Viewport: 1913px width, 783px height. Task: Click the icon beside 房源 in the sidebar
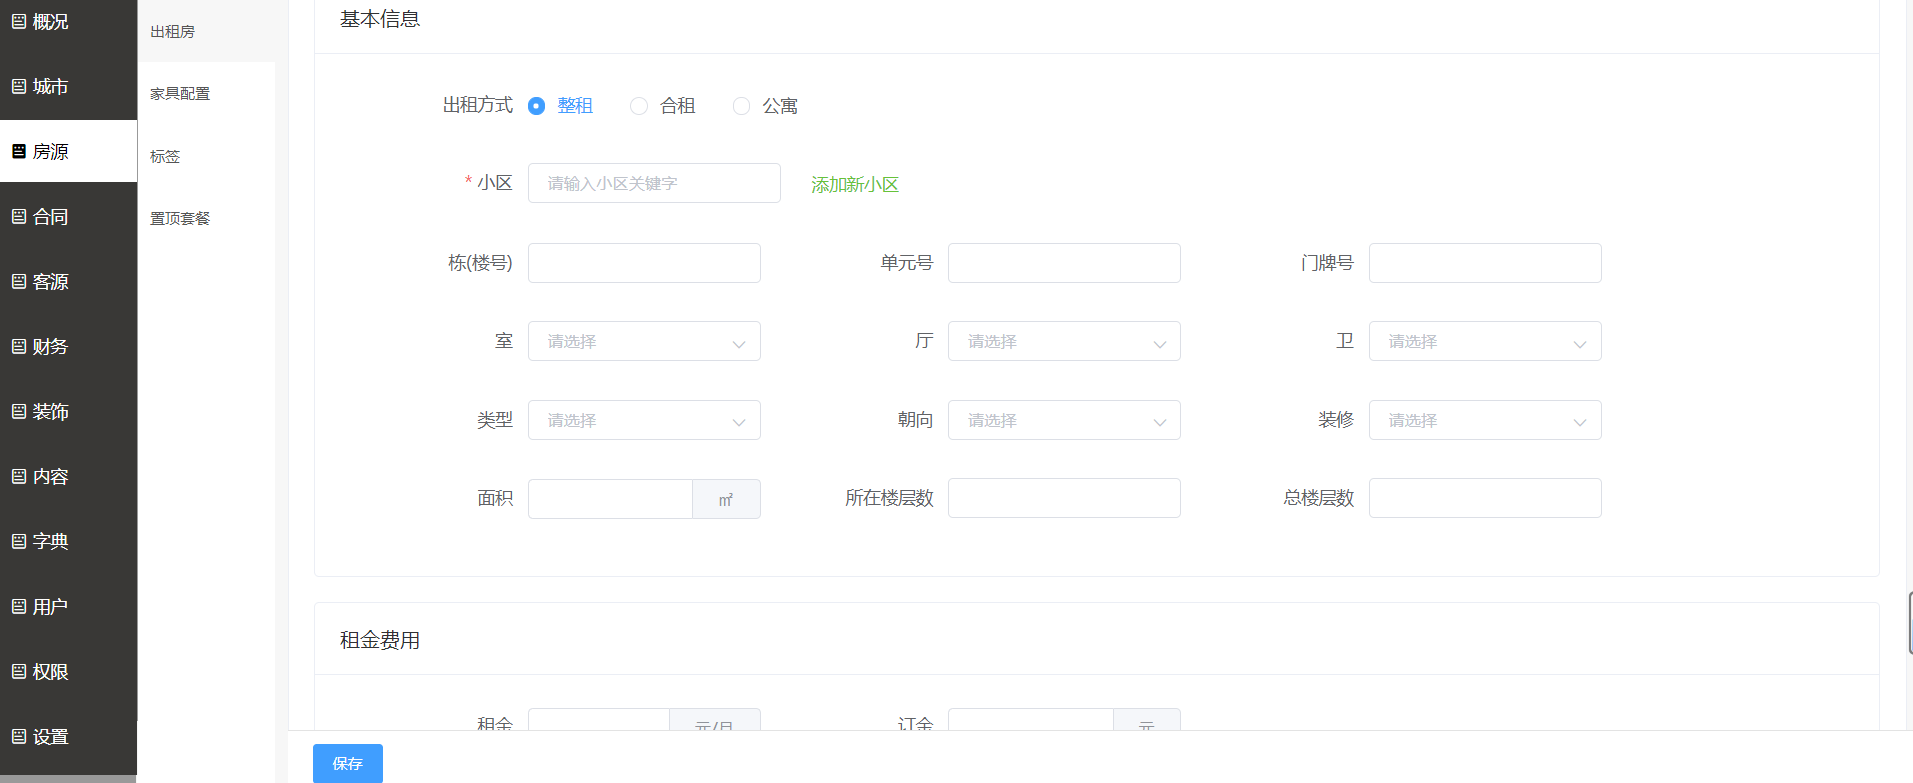point(19,151)
